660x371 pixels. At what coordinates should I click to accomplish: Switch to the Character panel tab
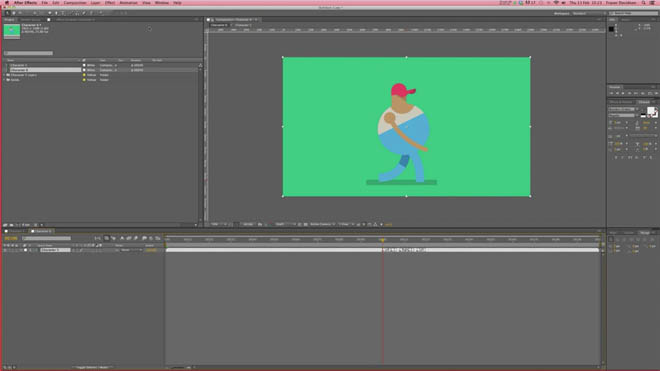pos(644,102)
